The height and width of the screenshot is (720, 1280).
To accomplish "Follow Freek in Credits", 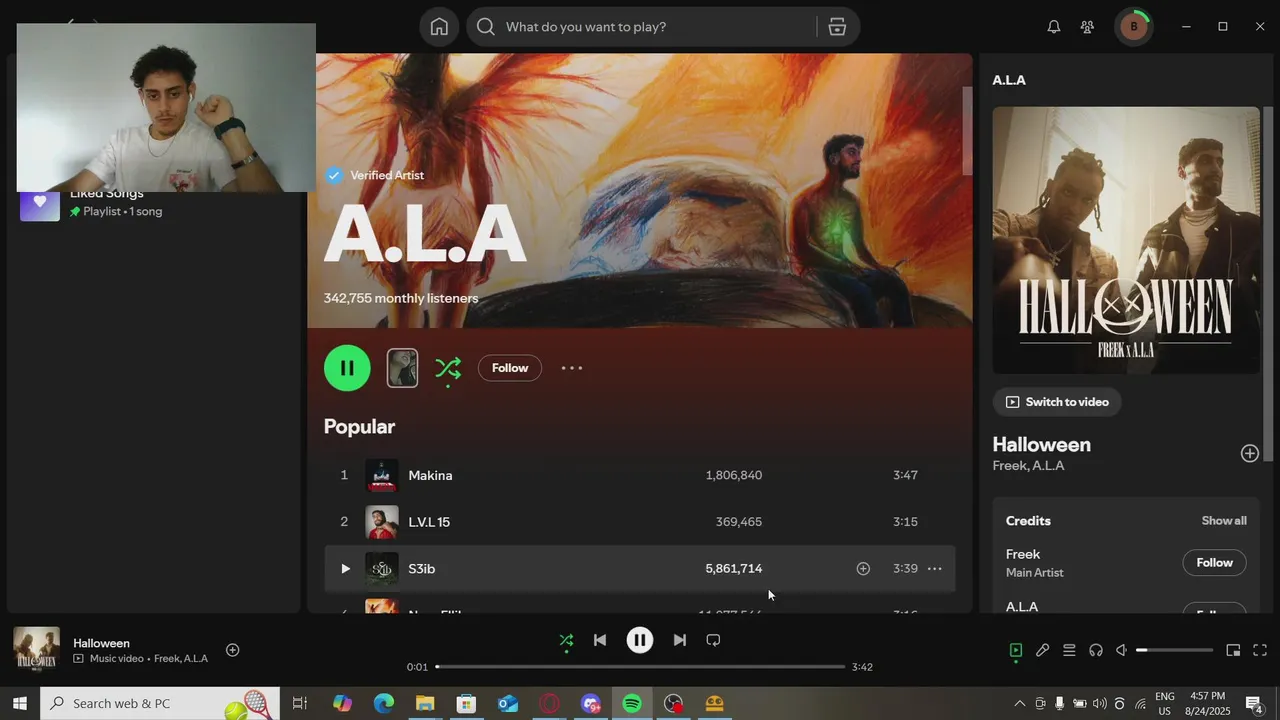I will 1215,563.
